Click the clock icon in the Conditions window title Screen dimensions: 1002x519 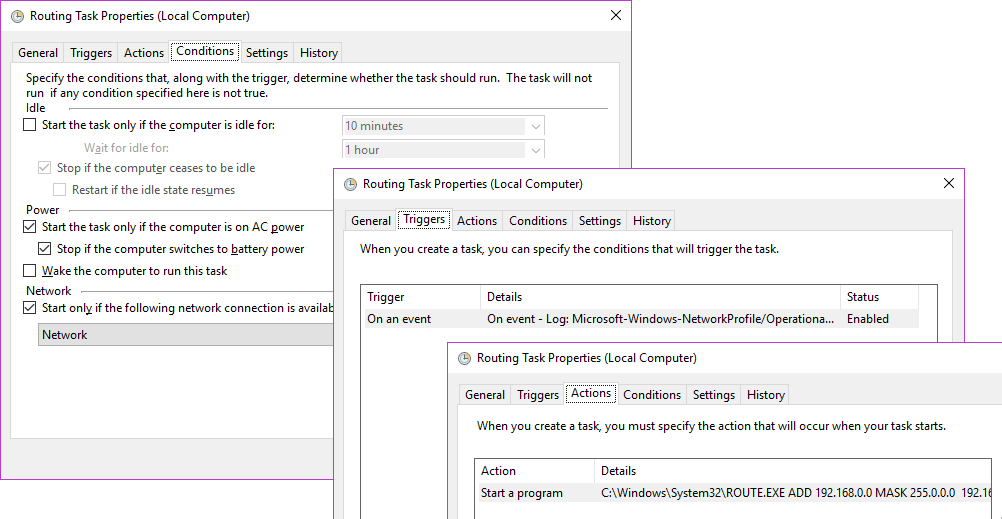(x=16, y=16)
